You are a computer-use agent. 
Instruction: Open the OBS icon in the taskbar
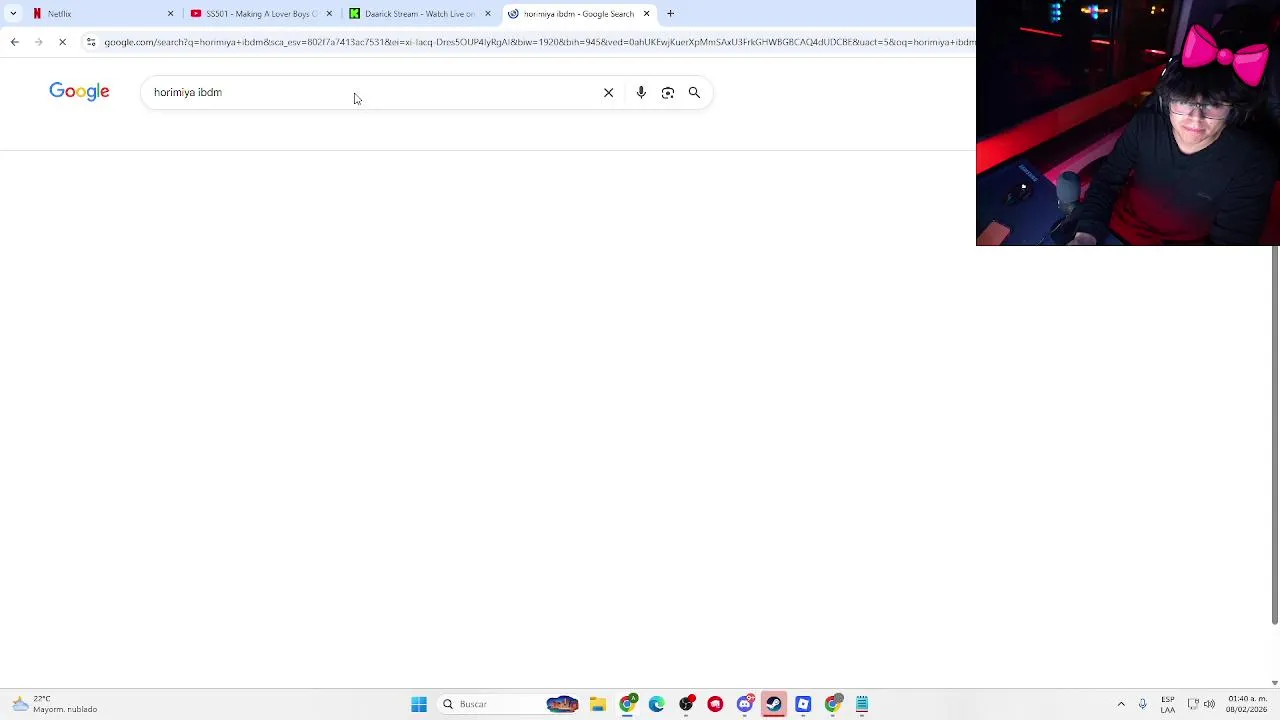(686, 704)
